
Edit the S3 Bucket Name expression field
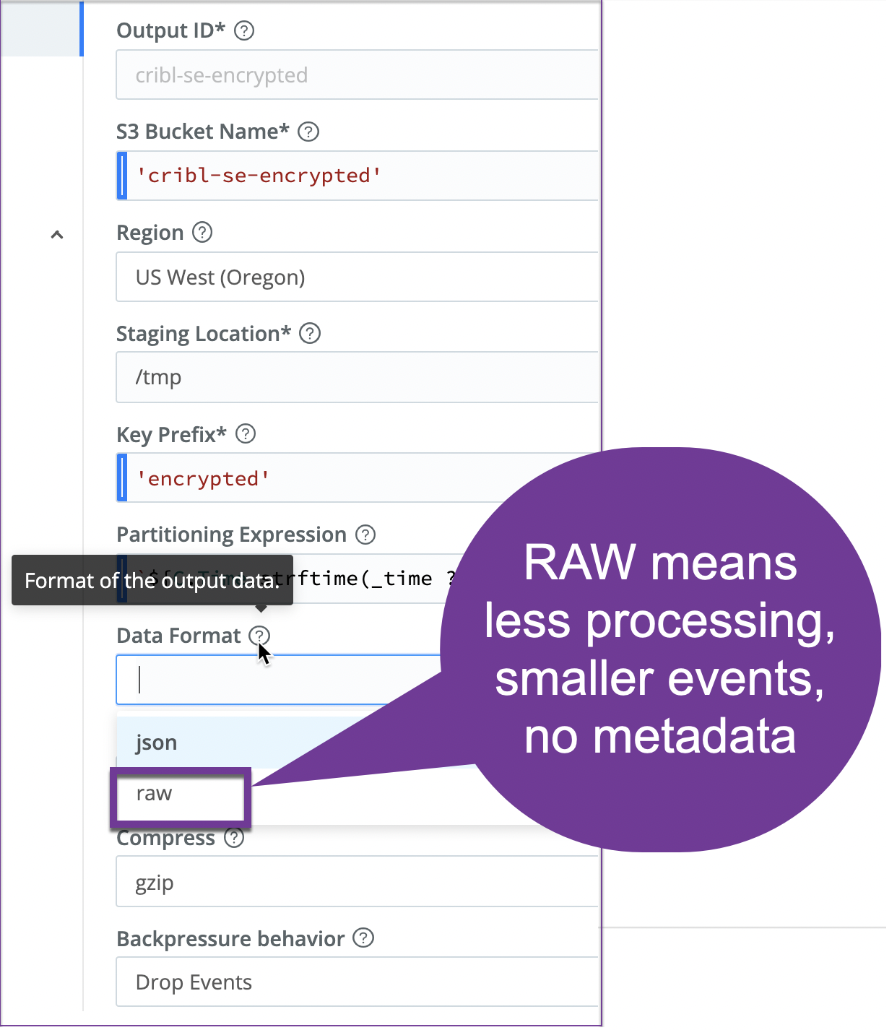click(x=360, y=176)
